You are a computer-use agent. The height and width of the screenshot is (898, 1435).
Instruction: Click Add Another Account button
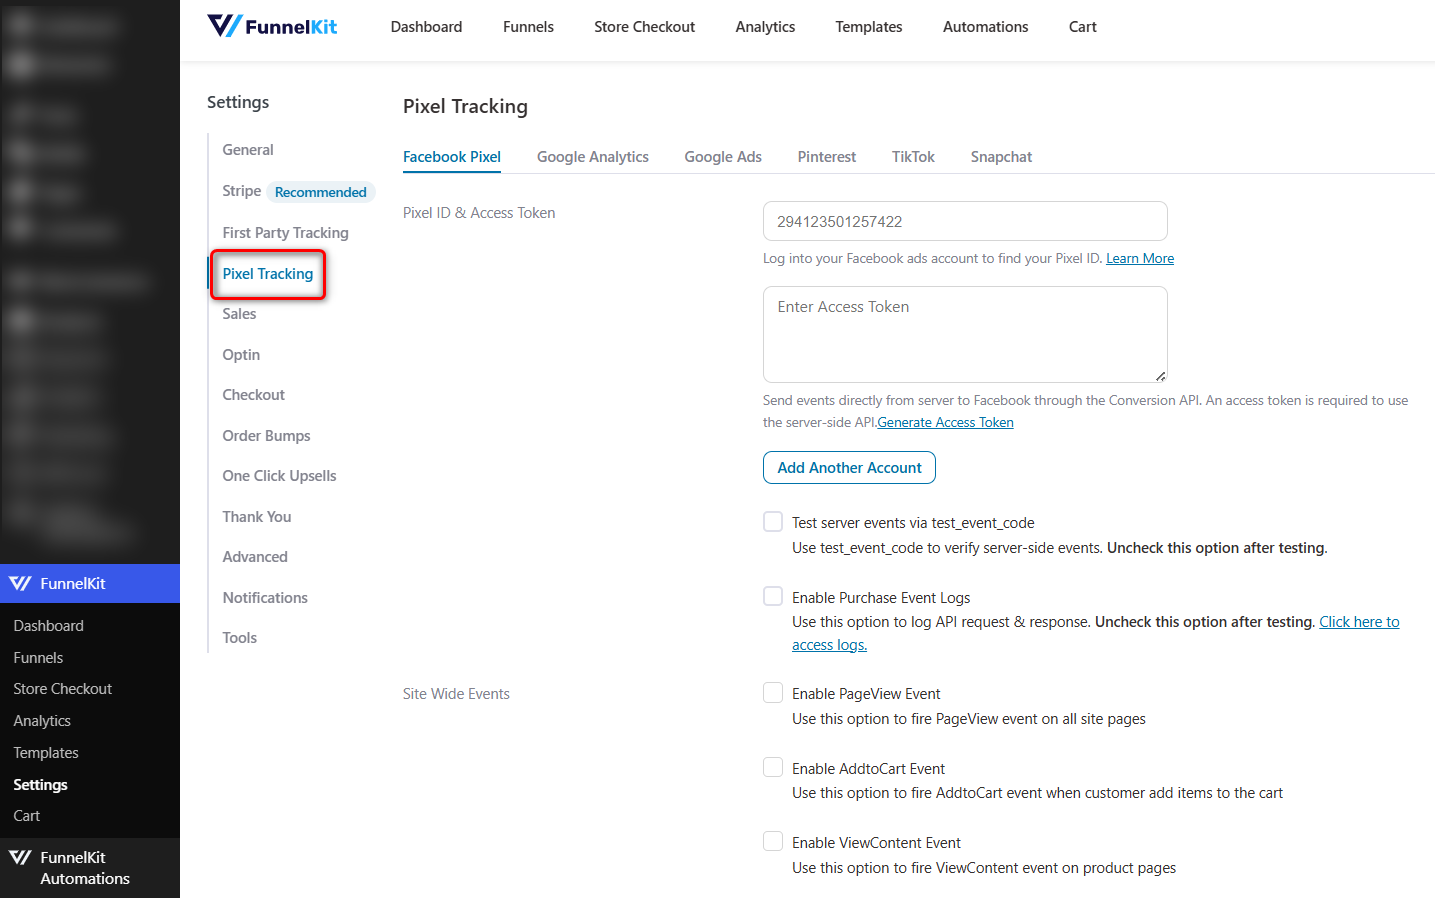tap(849, 467)
